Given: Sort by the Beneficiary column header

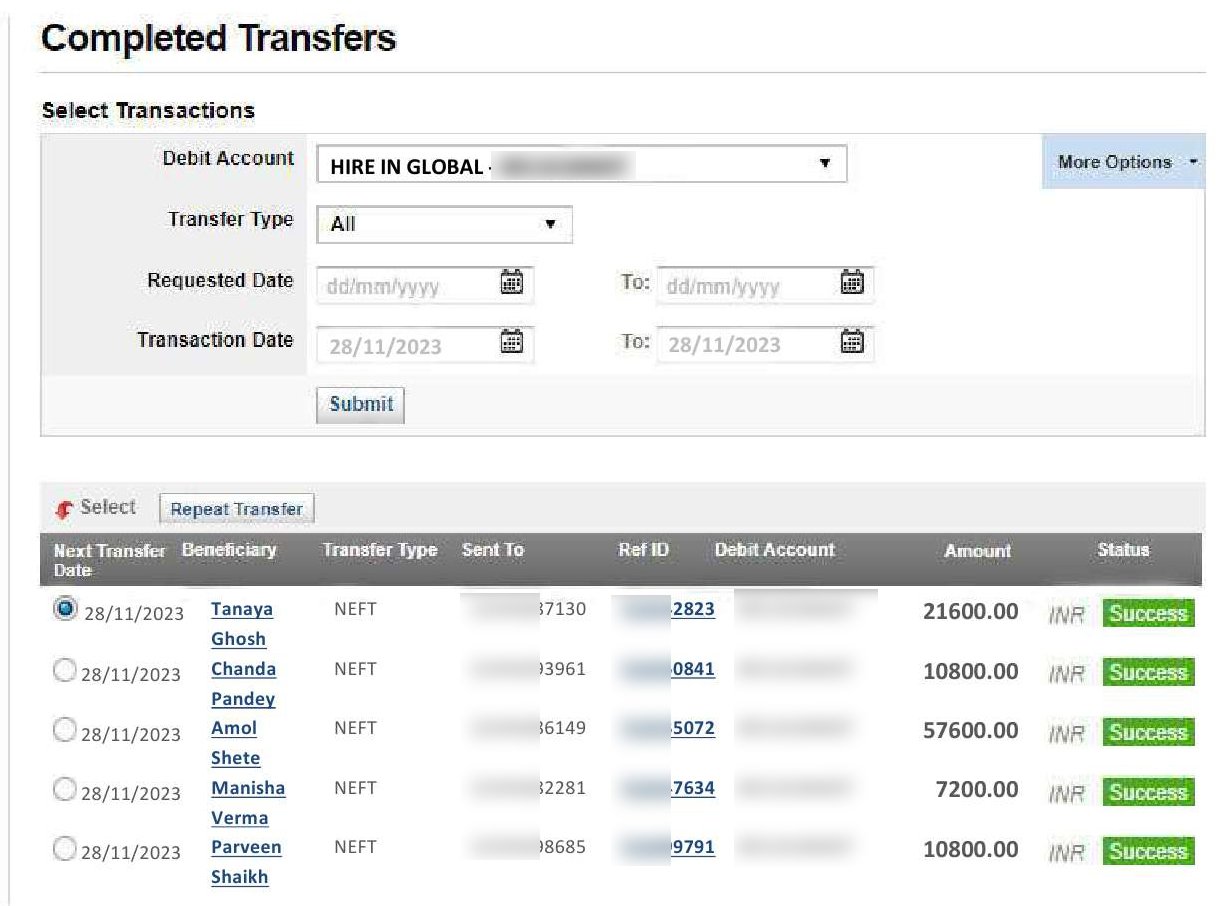Looking at the screenshot, I should click(229, 550).
